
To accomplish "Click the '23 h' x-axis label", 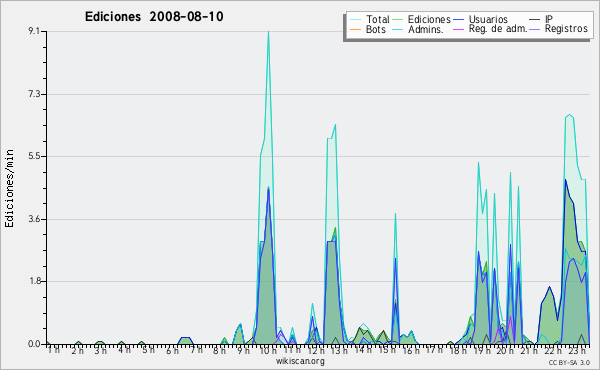I will [x=577, y=350].
